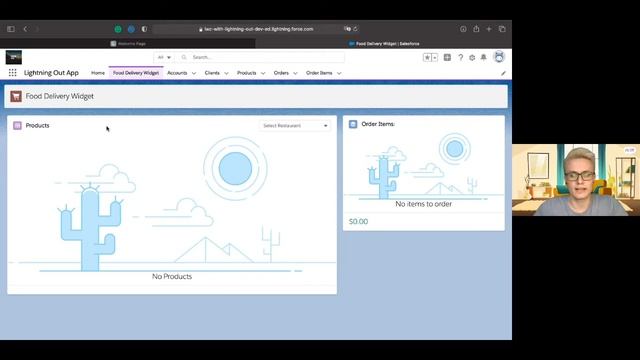This screenshot has height=360, width=640.
Task: Click the green browser extension icon
Action: [118, 29]
